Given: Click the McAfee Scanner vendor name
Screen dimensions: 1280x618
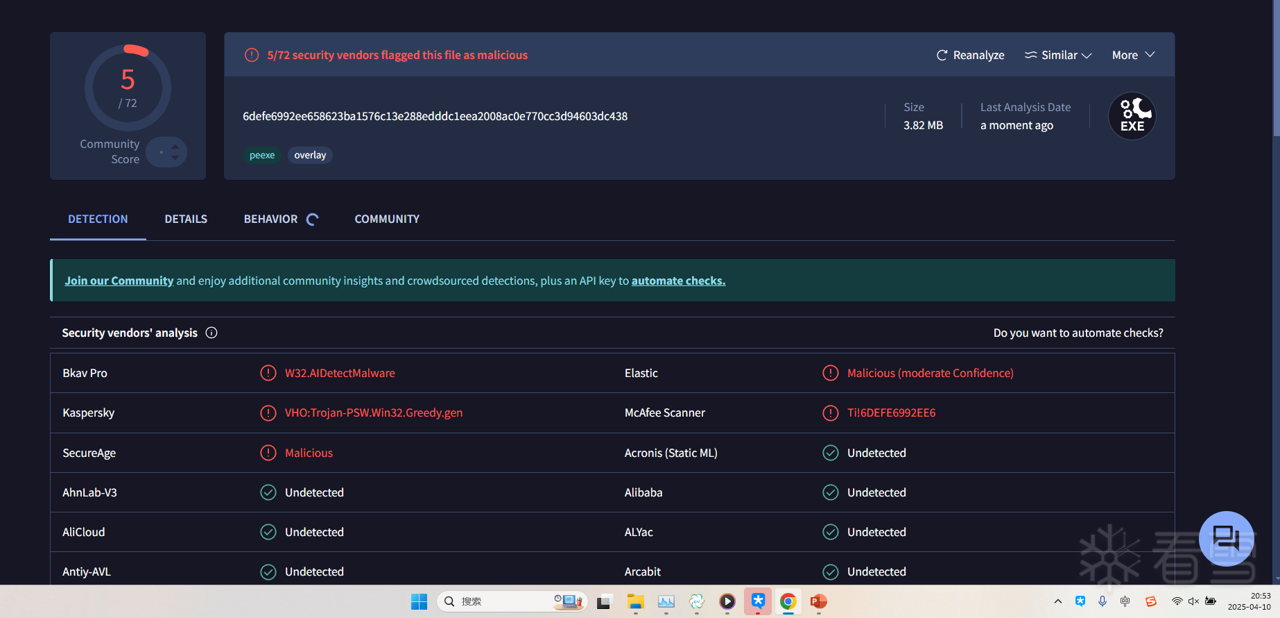Looking at the screenshot, I should (665, 413).
